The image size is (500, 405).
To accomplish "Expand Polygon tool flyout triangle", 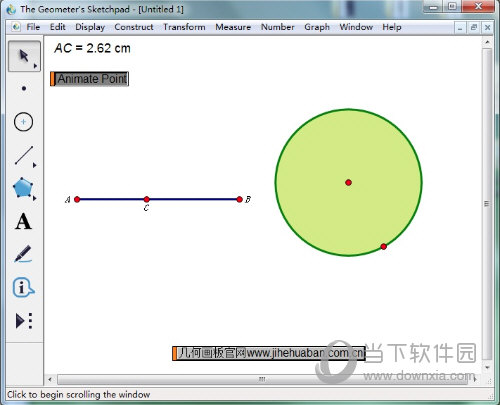I will pyautogui.click(x=34, y=198).
